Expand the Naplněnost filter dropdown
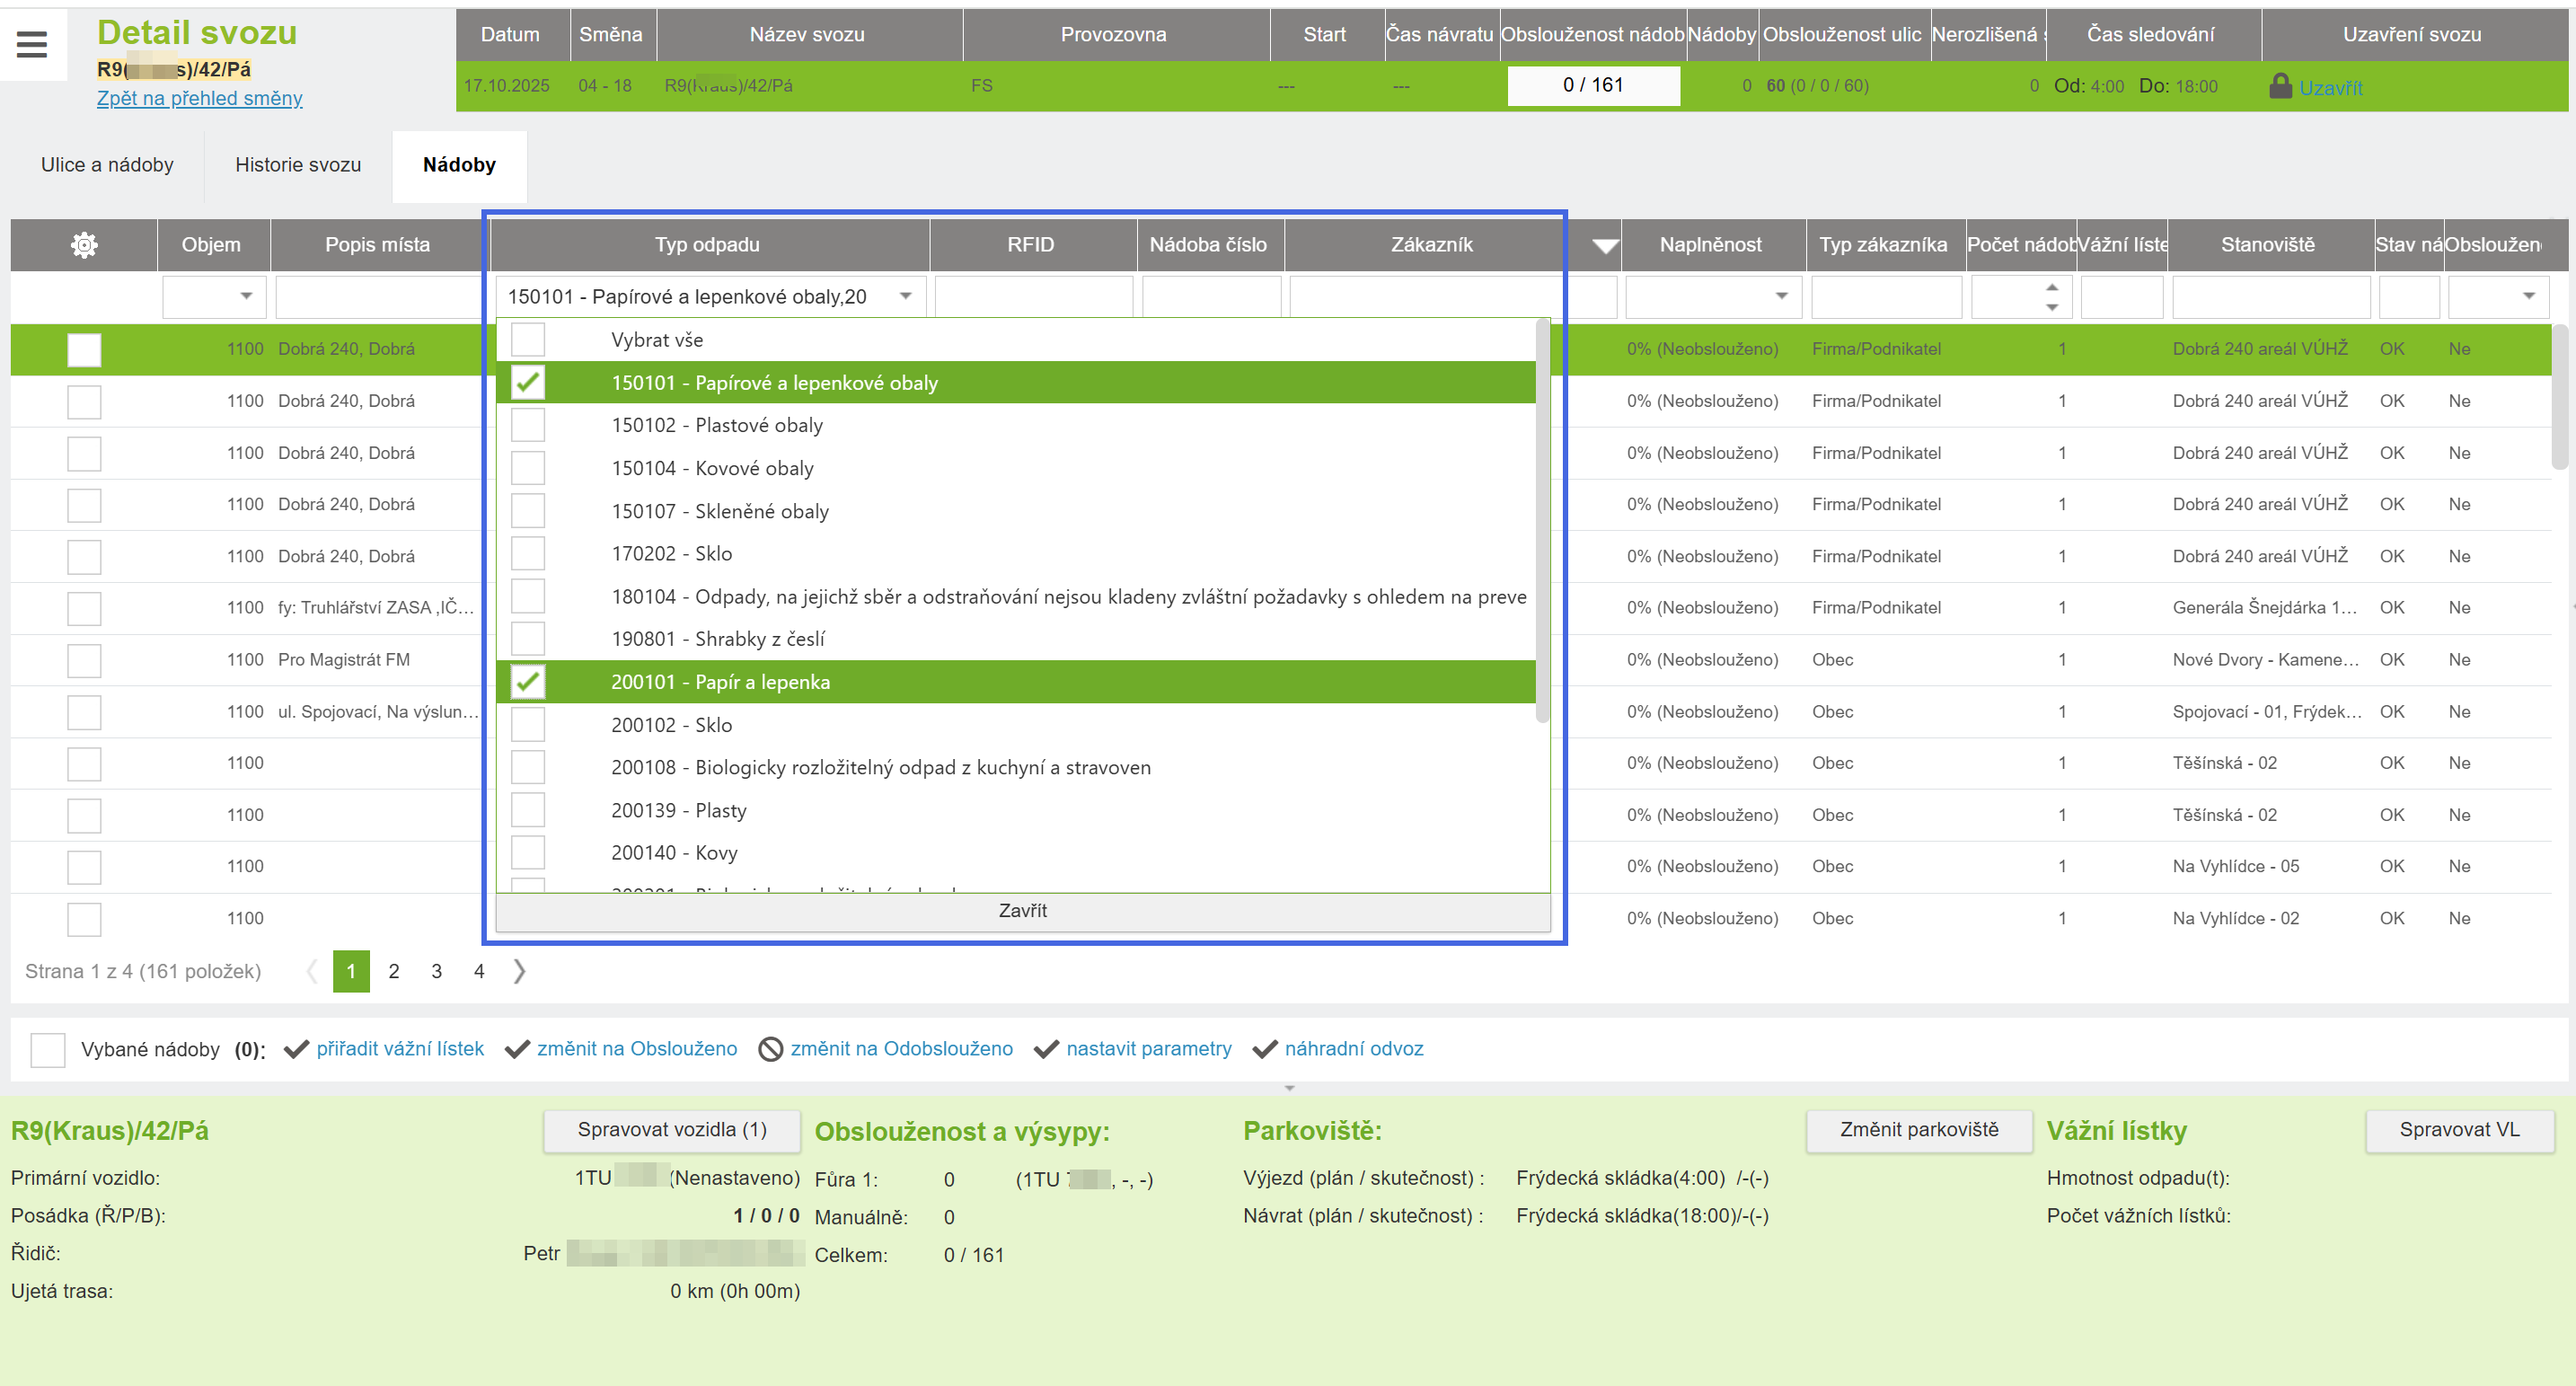Screen dimensions: 2576x1386 (x=1781, y=296)
